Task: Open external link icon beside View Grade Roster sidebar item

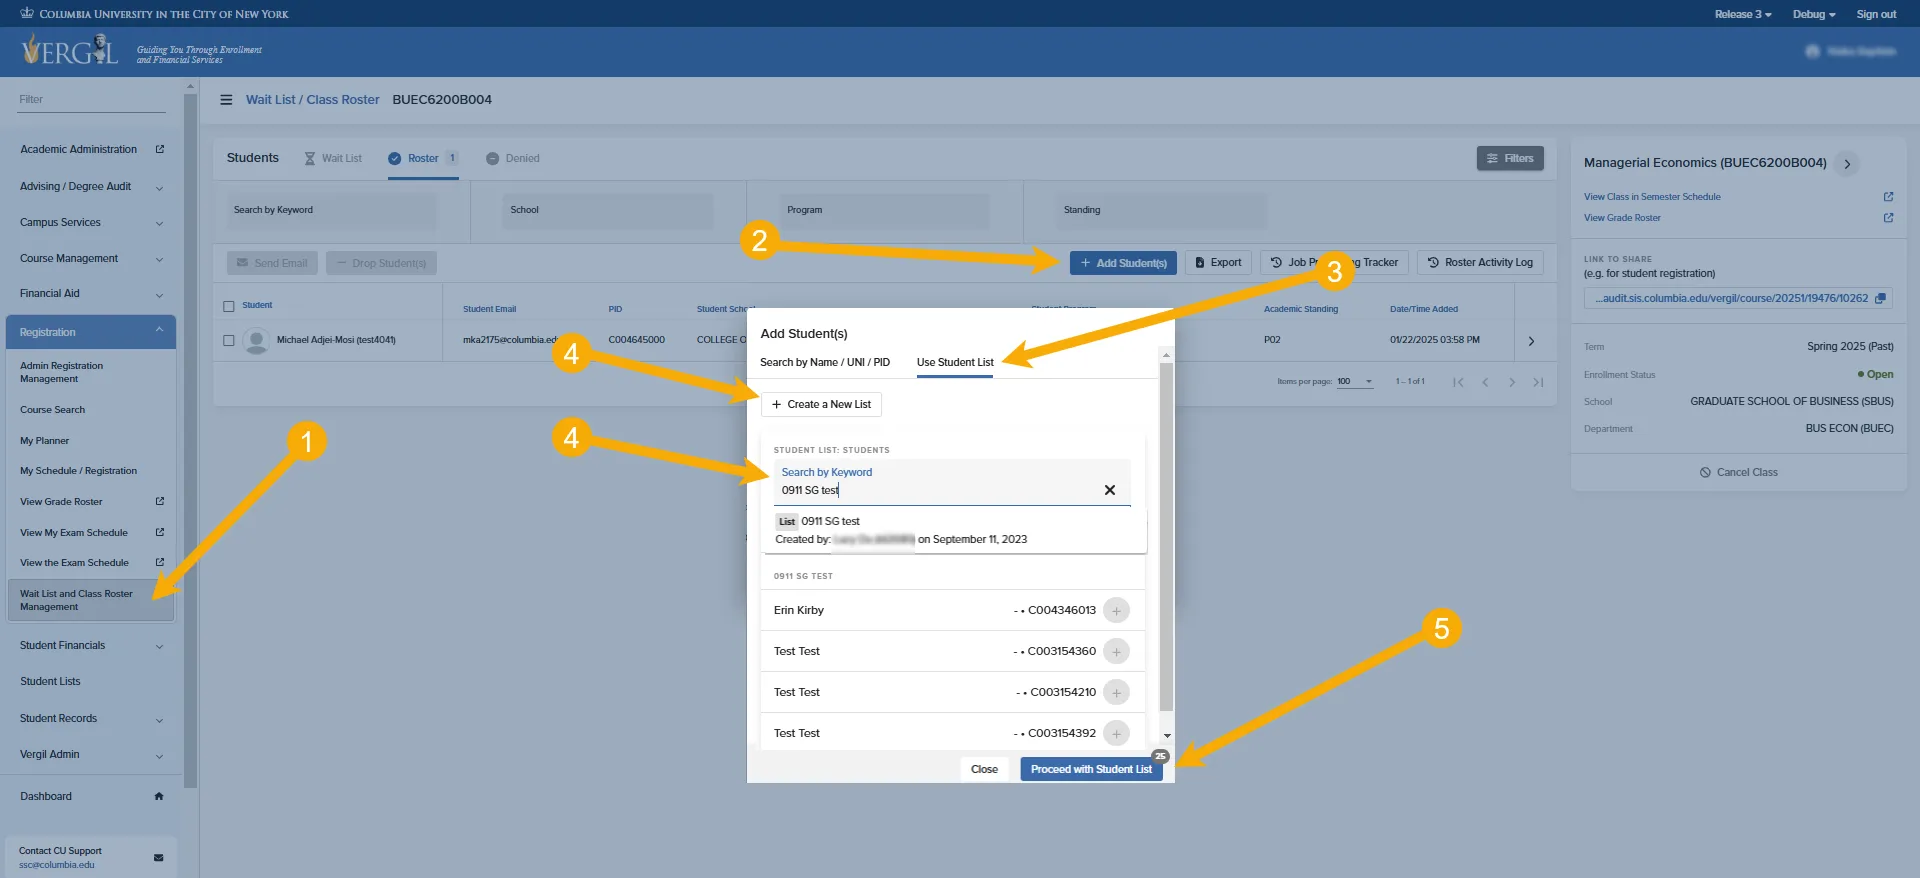Action: click(x=159, y=501)
